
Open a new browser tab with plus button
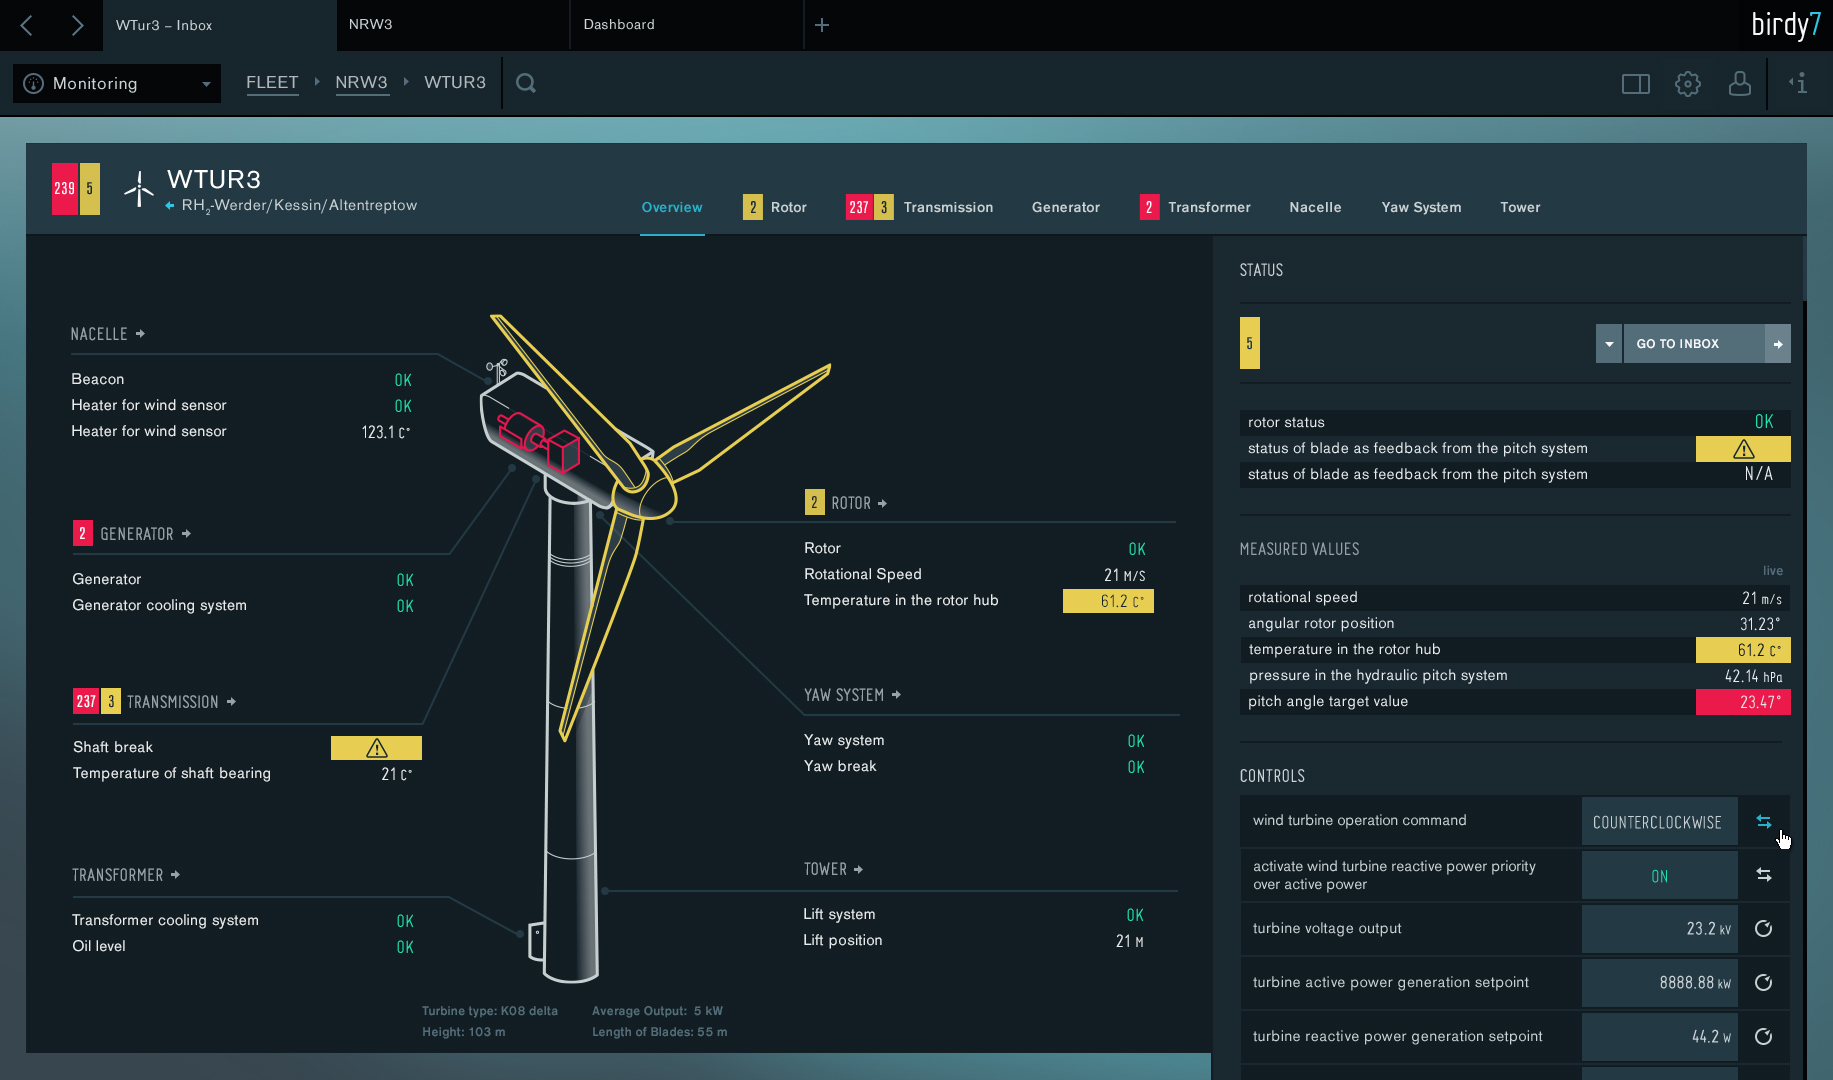pyautogui.click(x=822, y=24)
